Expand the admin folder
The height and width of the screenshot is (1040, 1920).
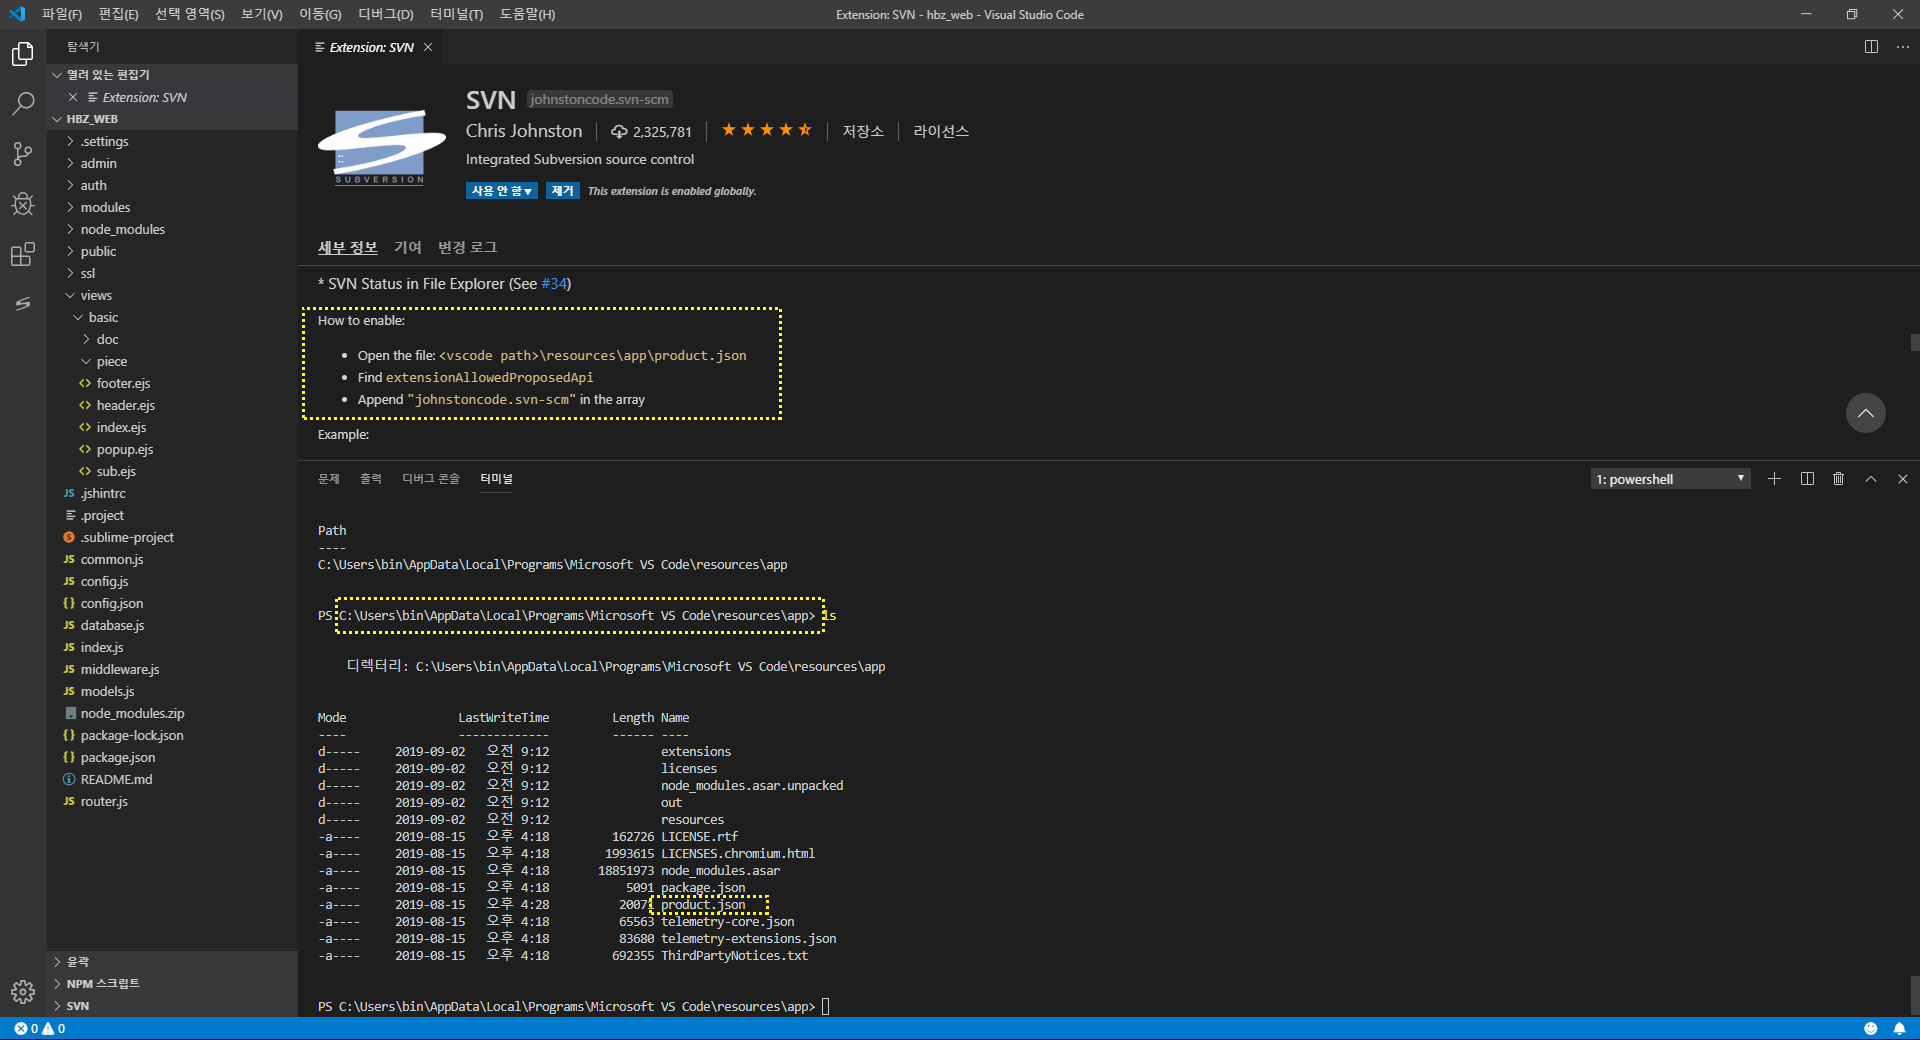click(172, 163)
